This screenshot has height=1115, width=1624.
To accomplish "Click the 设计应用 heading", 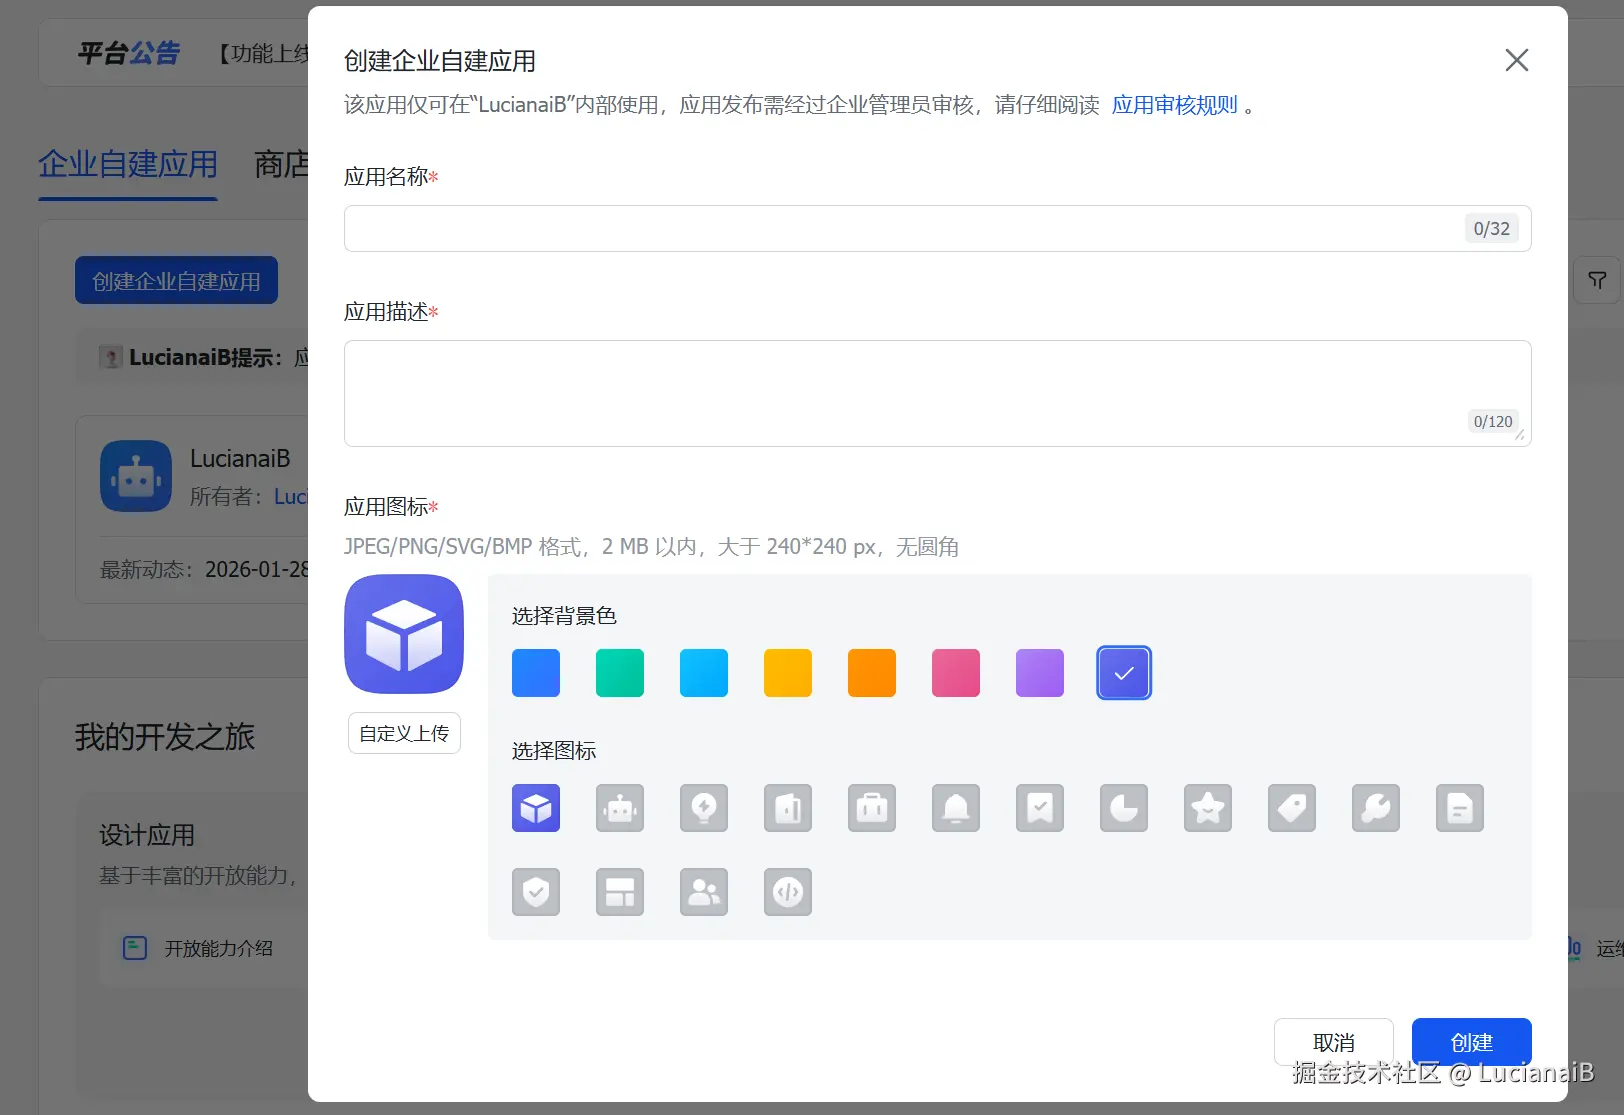I will pyautogui.click(x=147, y=835).
